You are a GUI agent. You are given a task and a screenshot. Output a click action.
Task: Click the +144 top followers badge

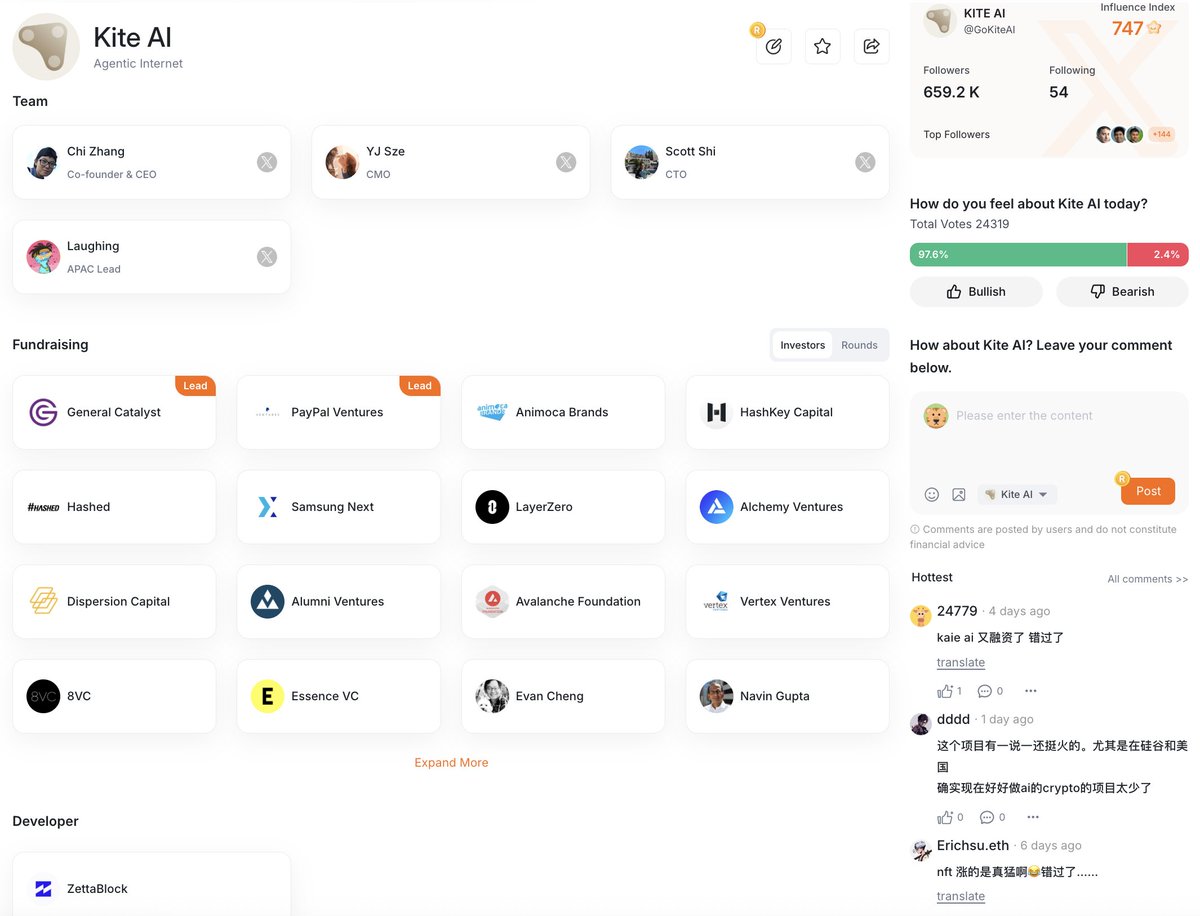click(1161, 134)
